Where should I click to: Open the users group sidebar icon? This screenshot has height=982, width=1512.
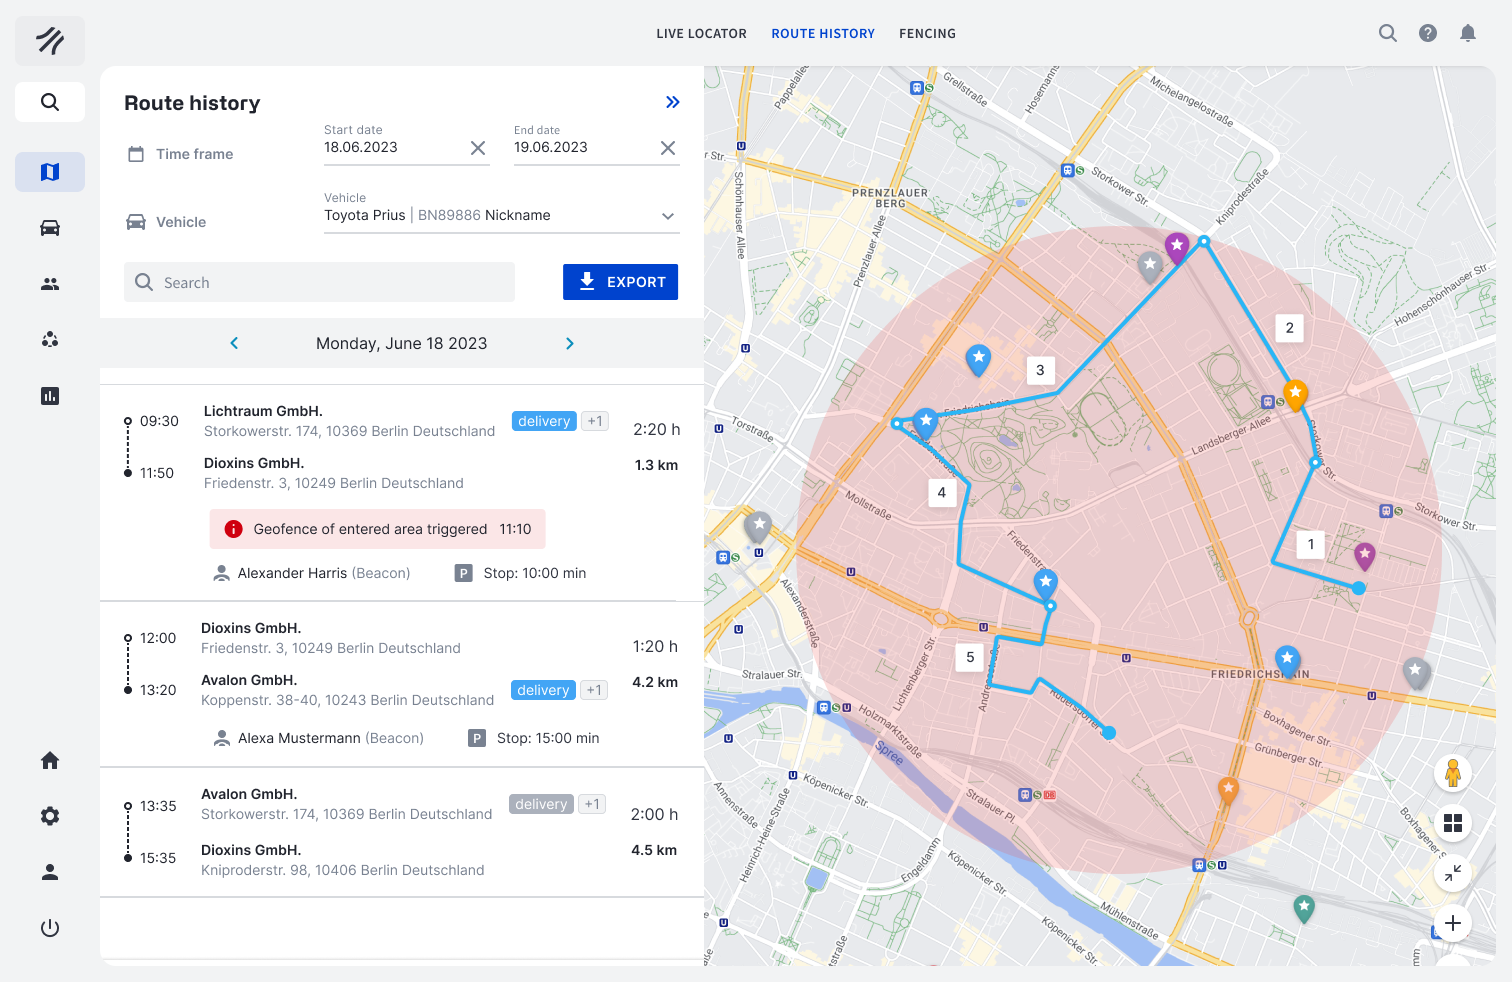50,284
